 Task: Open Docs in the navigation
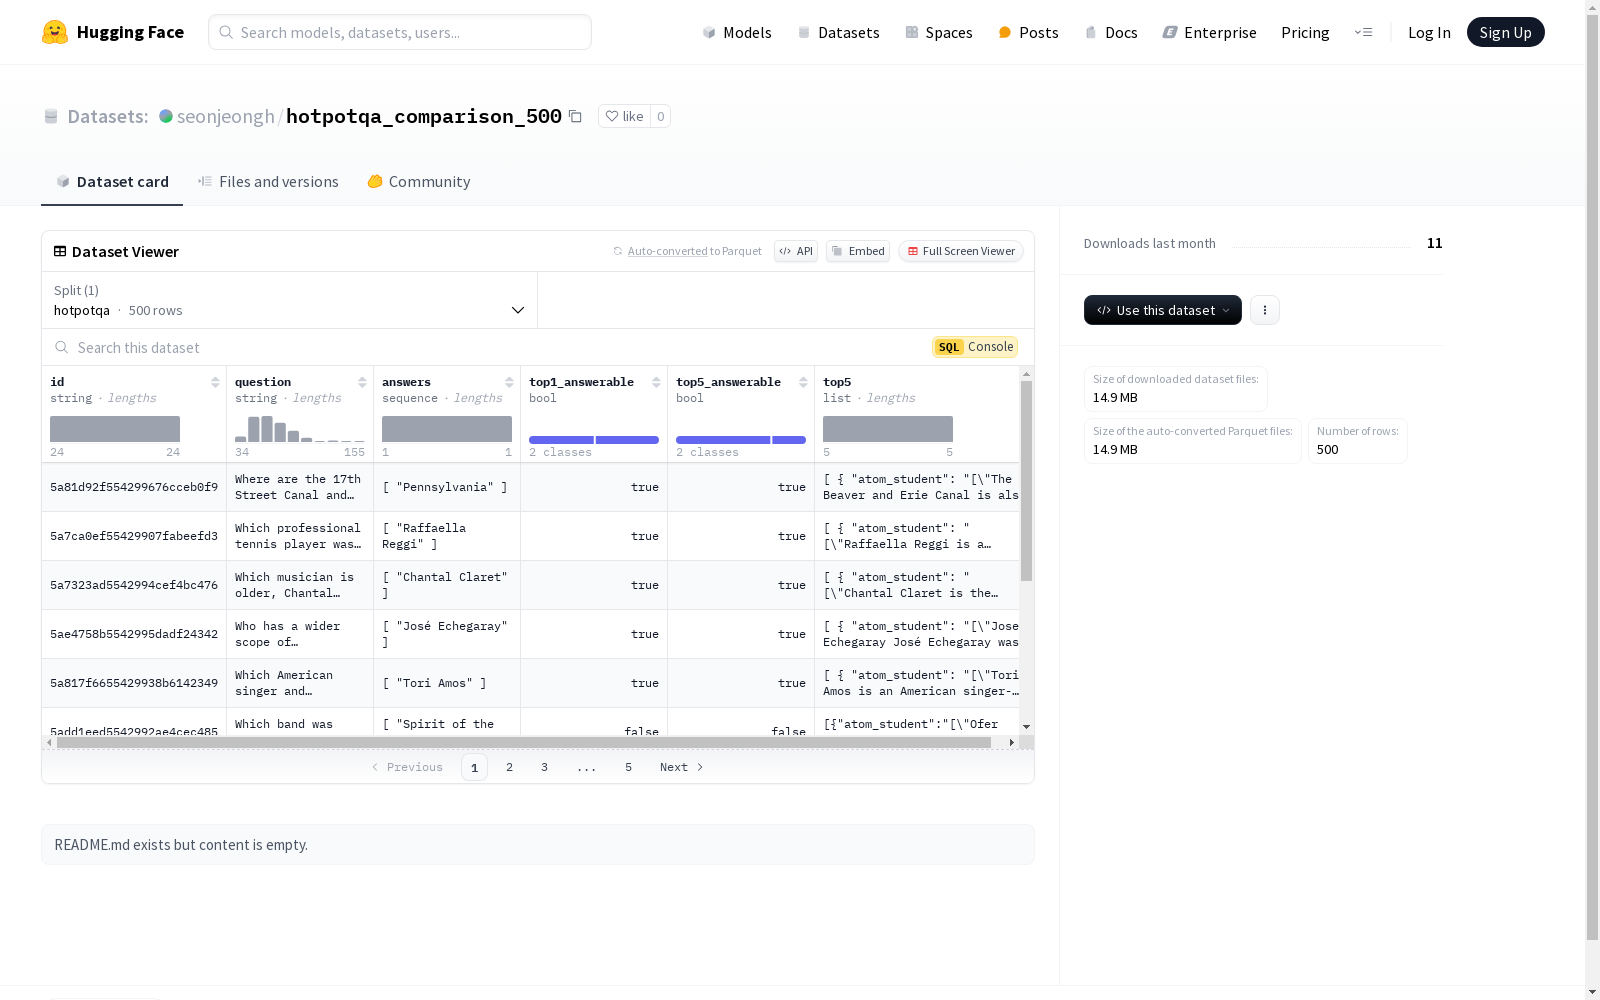tap(1111, 32)
